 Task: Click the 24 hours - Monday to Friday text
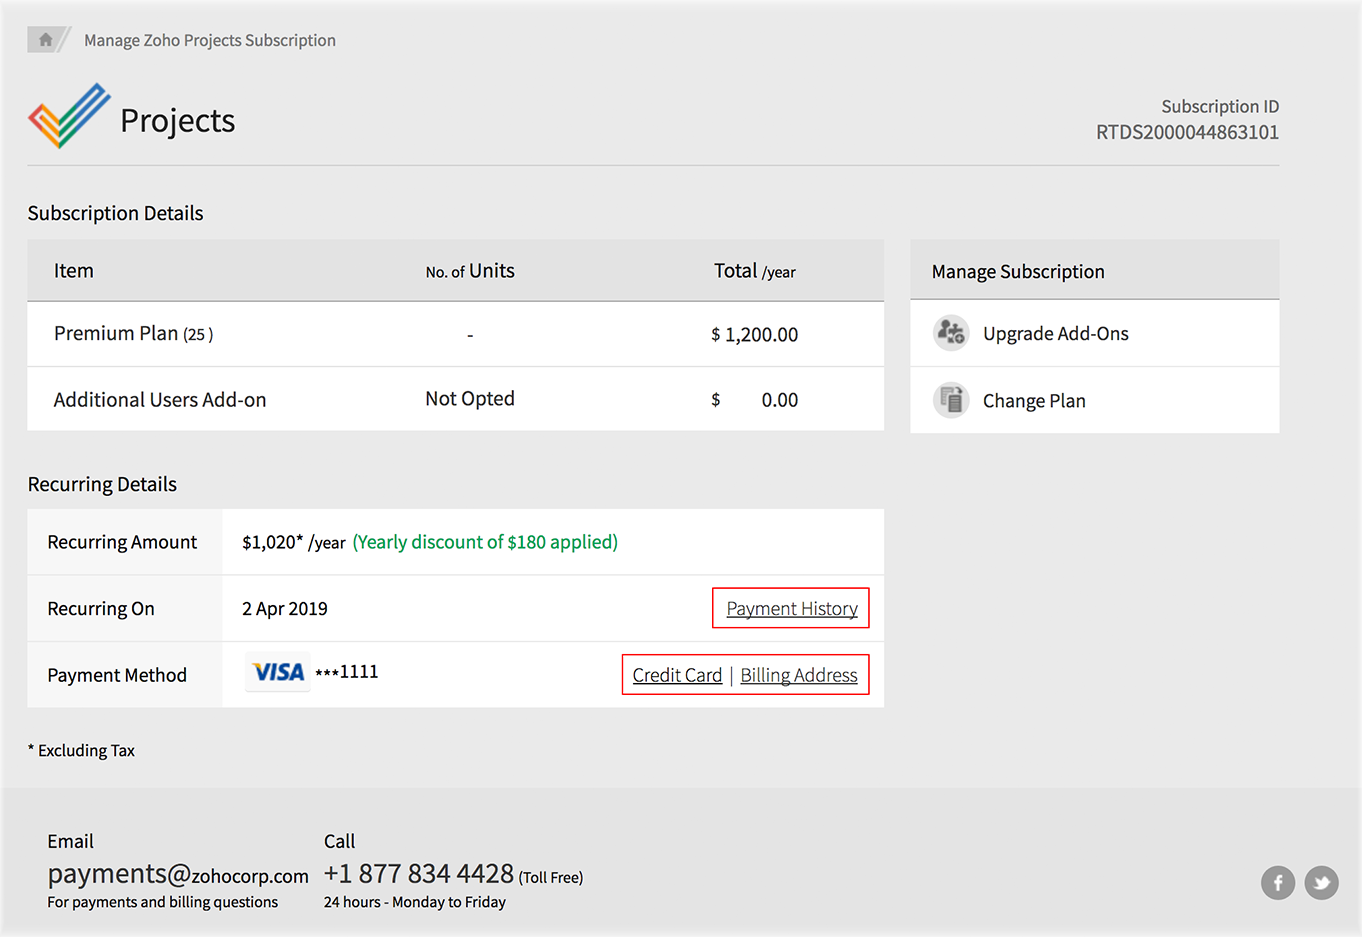[415, 902]
